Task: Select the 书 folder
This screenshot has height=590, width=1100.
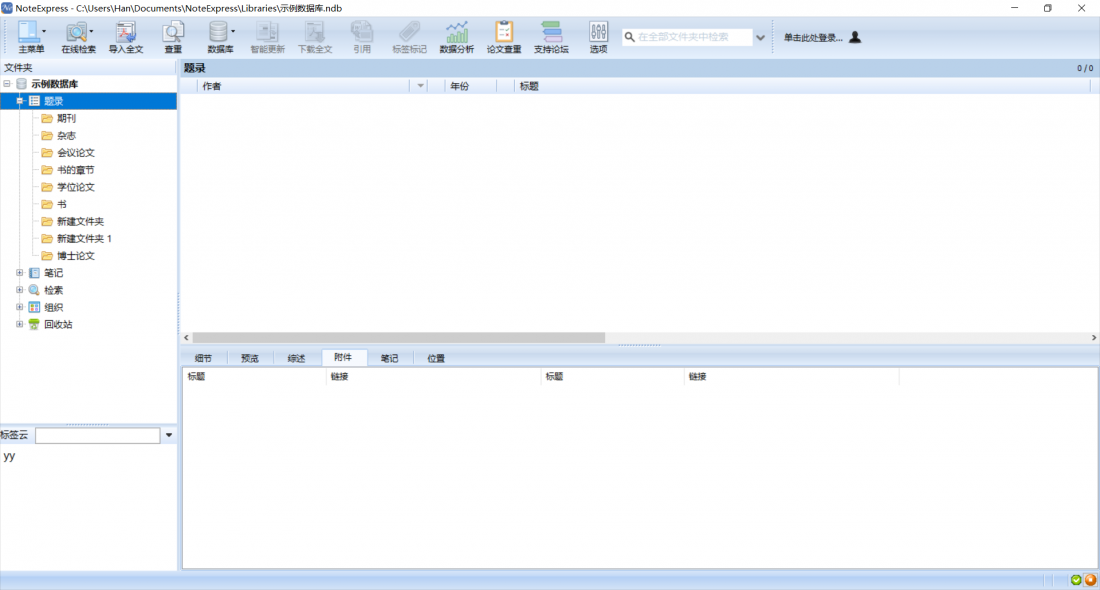Action: [x=62, y=204]
